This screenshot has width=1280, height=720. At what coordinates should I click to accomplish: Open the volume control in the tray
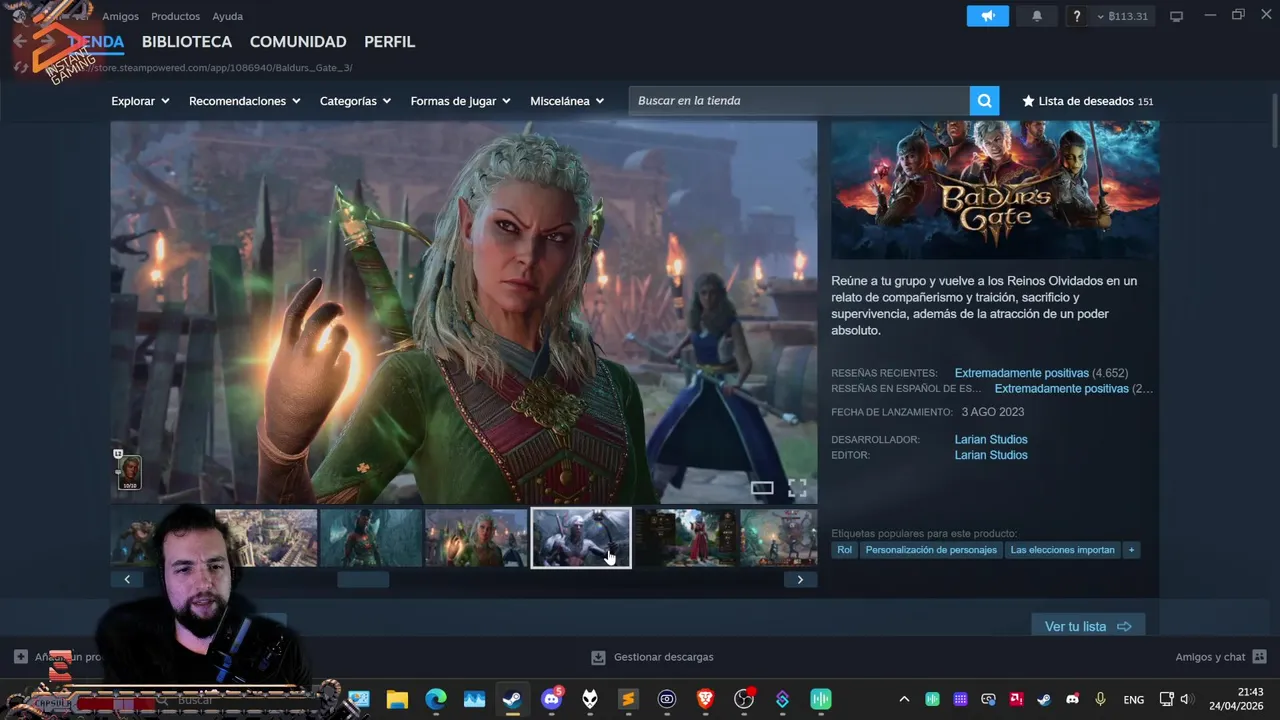tap(1186, 699)
